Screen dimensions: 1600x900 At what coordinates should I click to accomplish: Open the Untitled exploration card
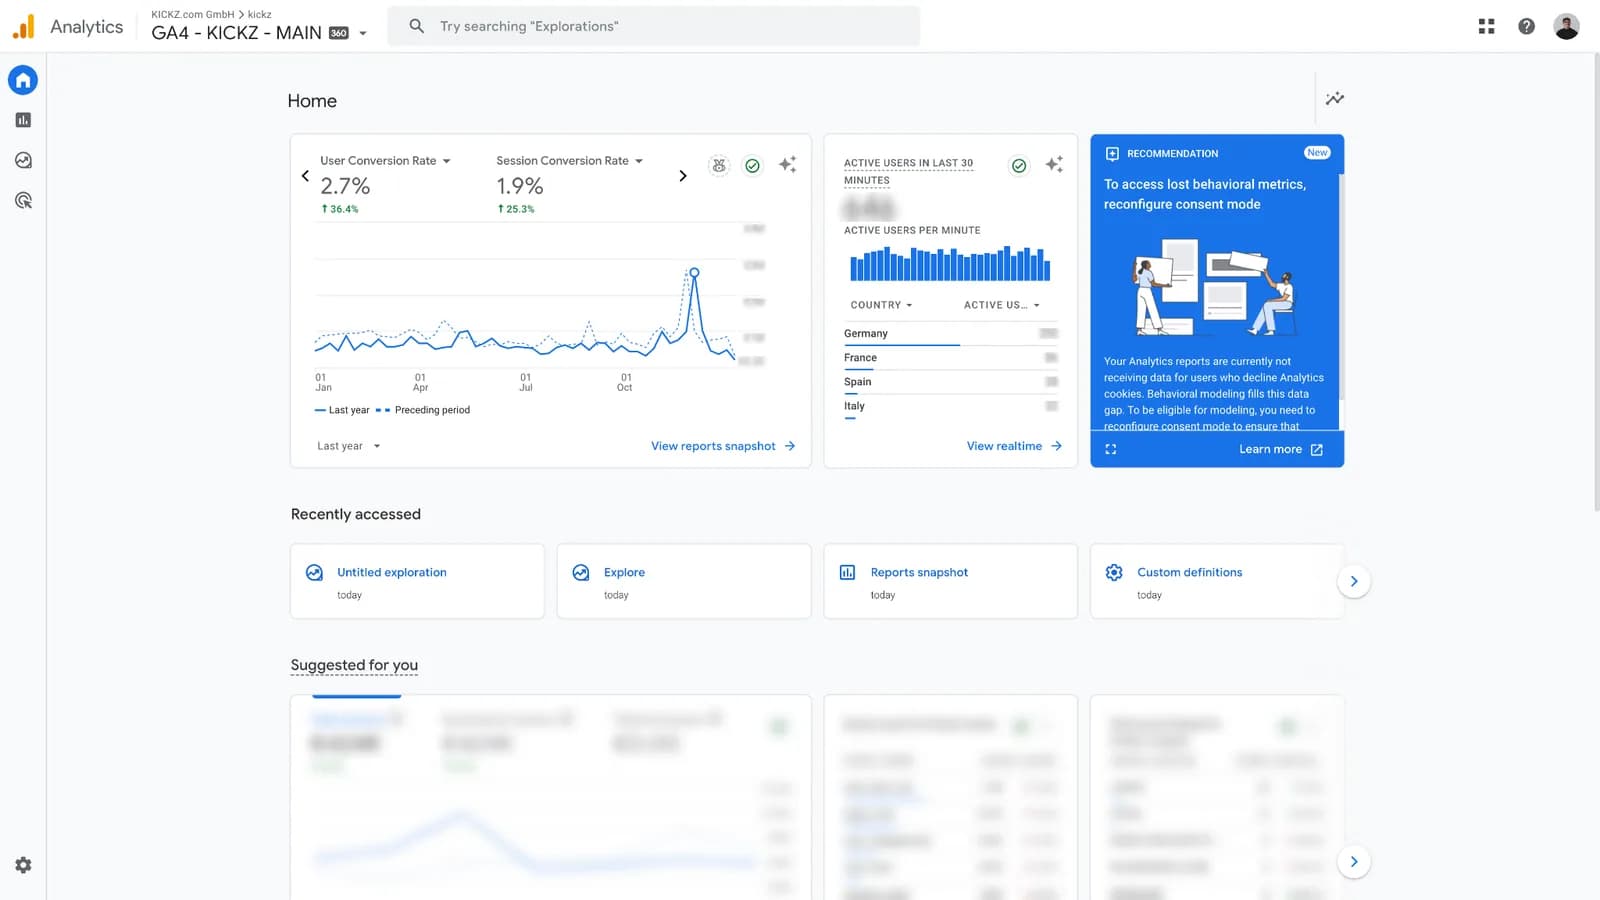pyautogui.click(x=417, y=581)
